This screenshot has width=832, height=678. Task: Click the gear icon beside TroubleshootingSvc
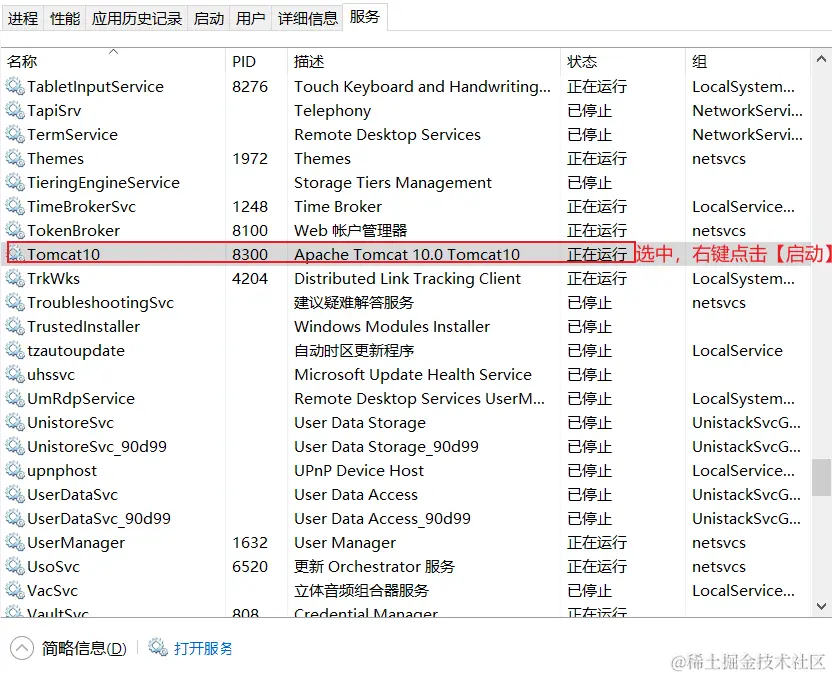tap(15, 302)
